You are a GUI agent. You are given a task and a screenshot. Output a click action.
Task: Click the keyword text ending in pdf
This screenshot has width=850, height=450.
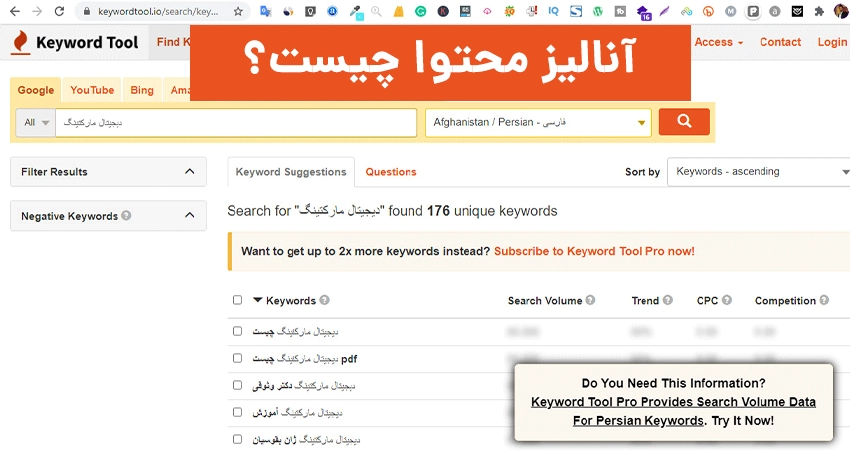pos(305,358)
